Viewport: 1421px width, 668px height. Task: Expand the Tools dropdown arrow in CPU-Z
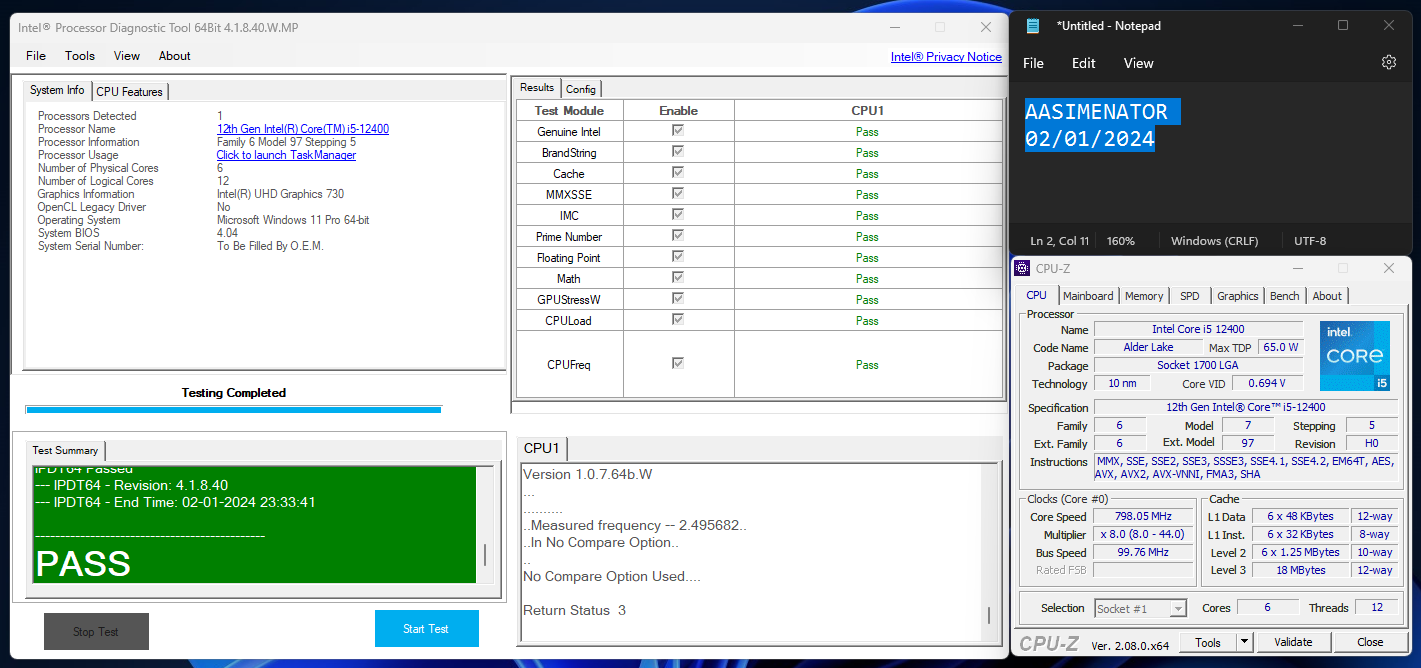1244,642
